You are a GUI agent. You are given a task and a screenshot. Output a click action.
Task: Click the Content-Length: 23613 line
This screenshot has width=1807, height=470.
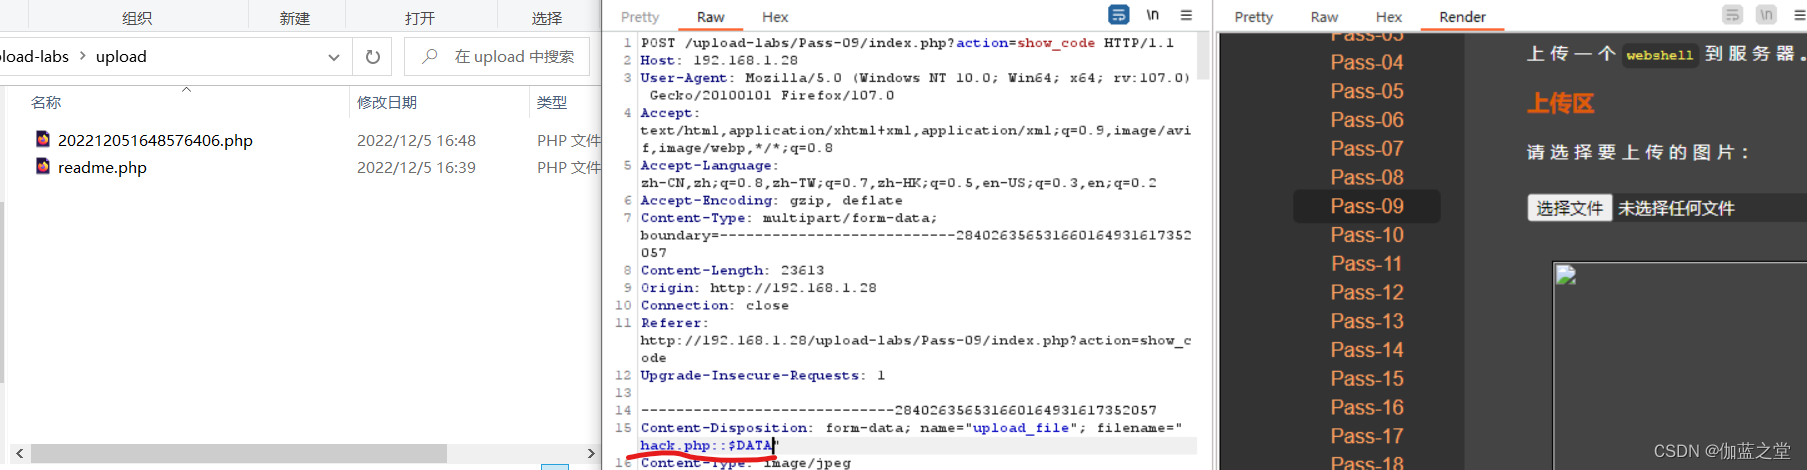732,270
